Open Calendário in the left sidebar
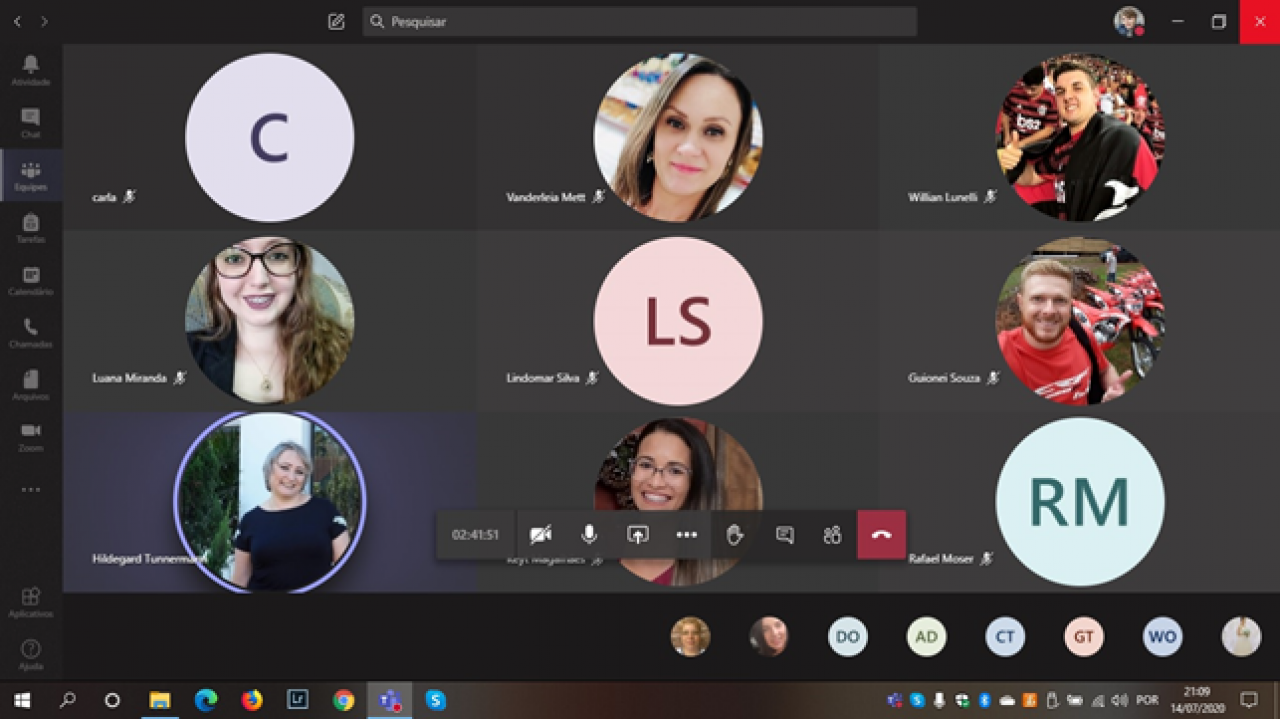Image resolution: width=1280 pixels, height=719 pixels. pos(31,278)
